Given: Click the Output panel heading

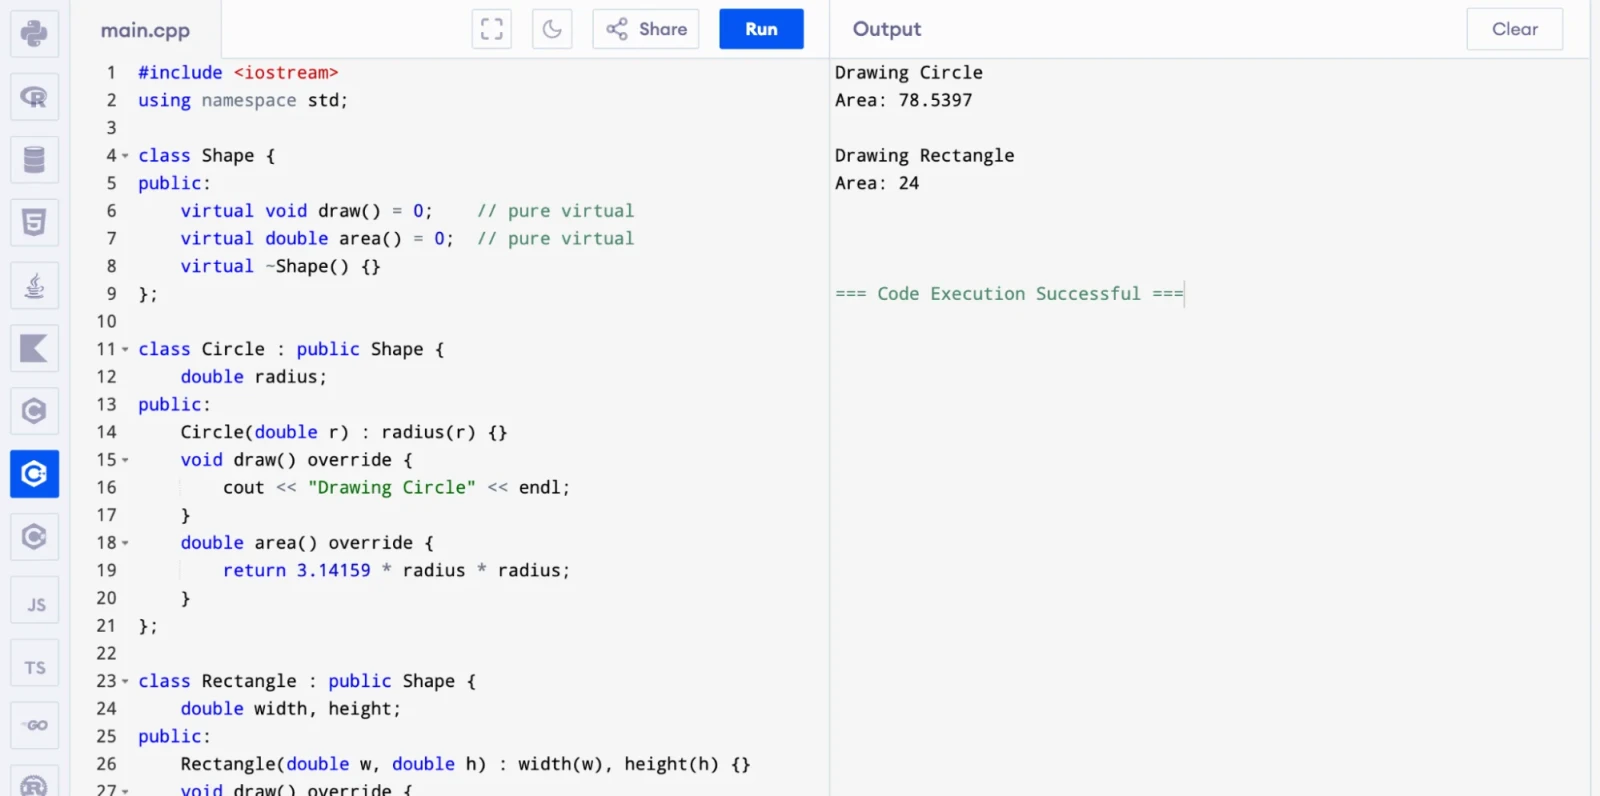Looking at the screenshot, I should 887,29.
